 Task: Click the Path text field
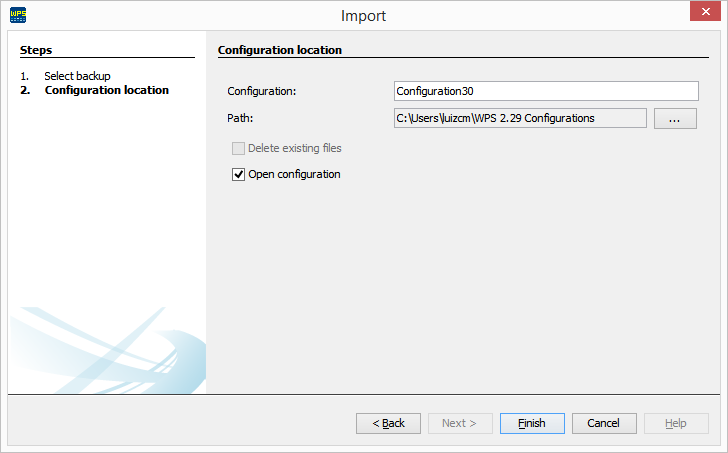pos(520,118)
